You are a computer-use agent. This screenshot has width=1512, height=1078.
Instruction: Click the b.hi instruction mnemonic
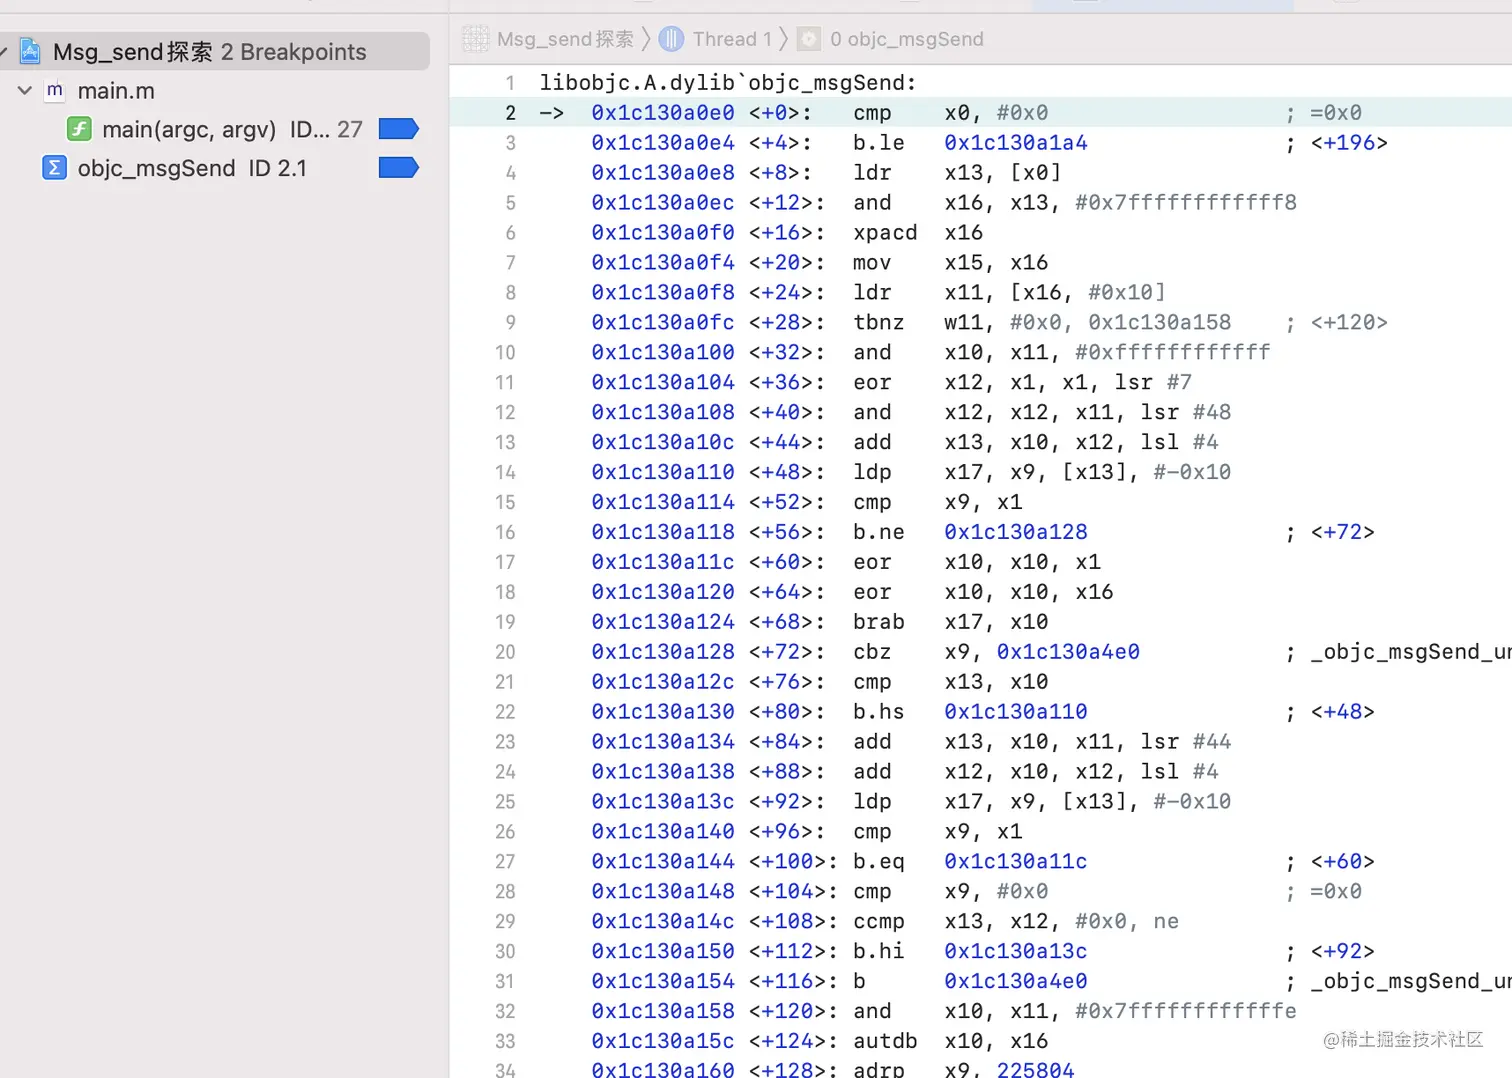tap(878, 951)
